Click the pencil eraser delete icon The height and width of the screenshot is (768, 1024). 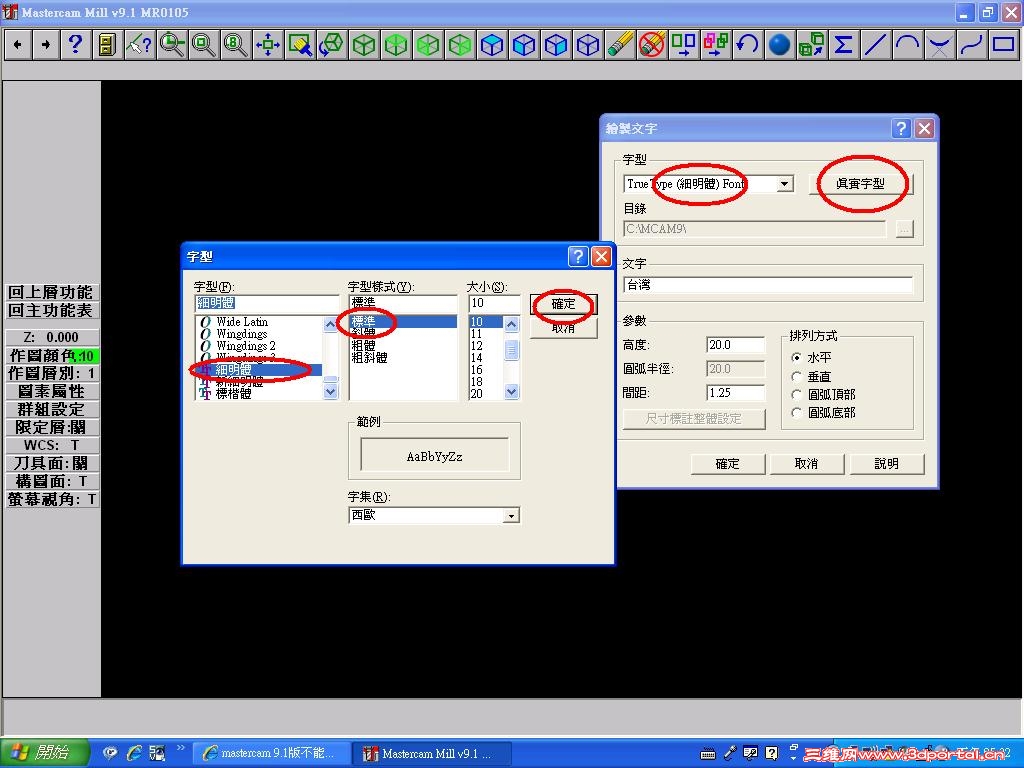point(620,45)
